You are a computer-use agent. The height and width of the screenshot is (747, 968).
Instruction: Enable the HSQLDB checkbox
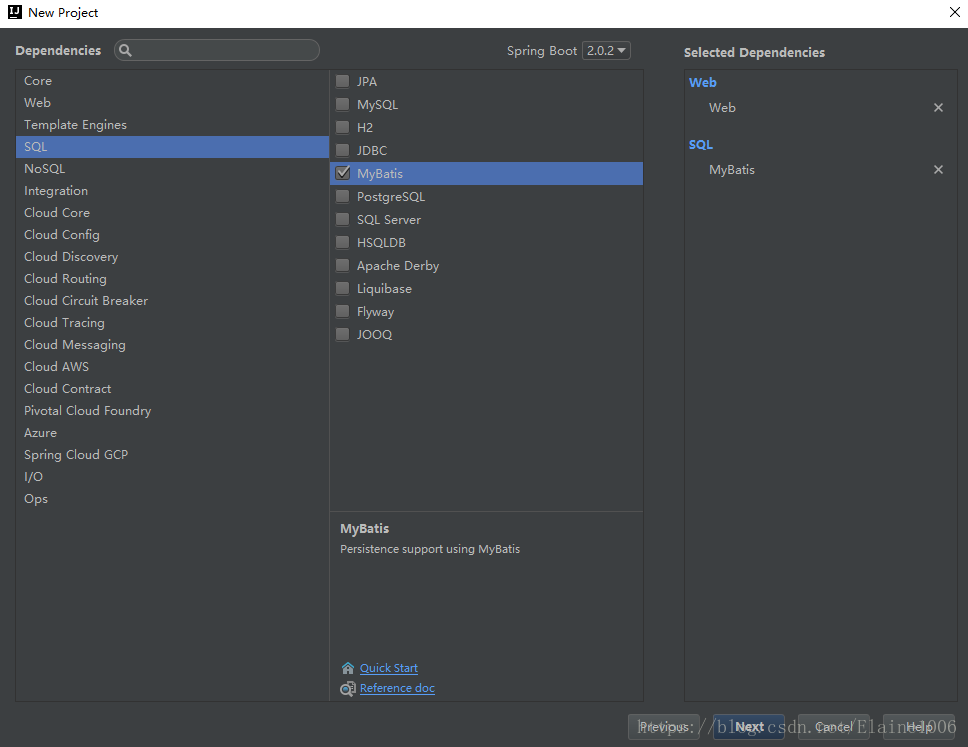343,243
